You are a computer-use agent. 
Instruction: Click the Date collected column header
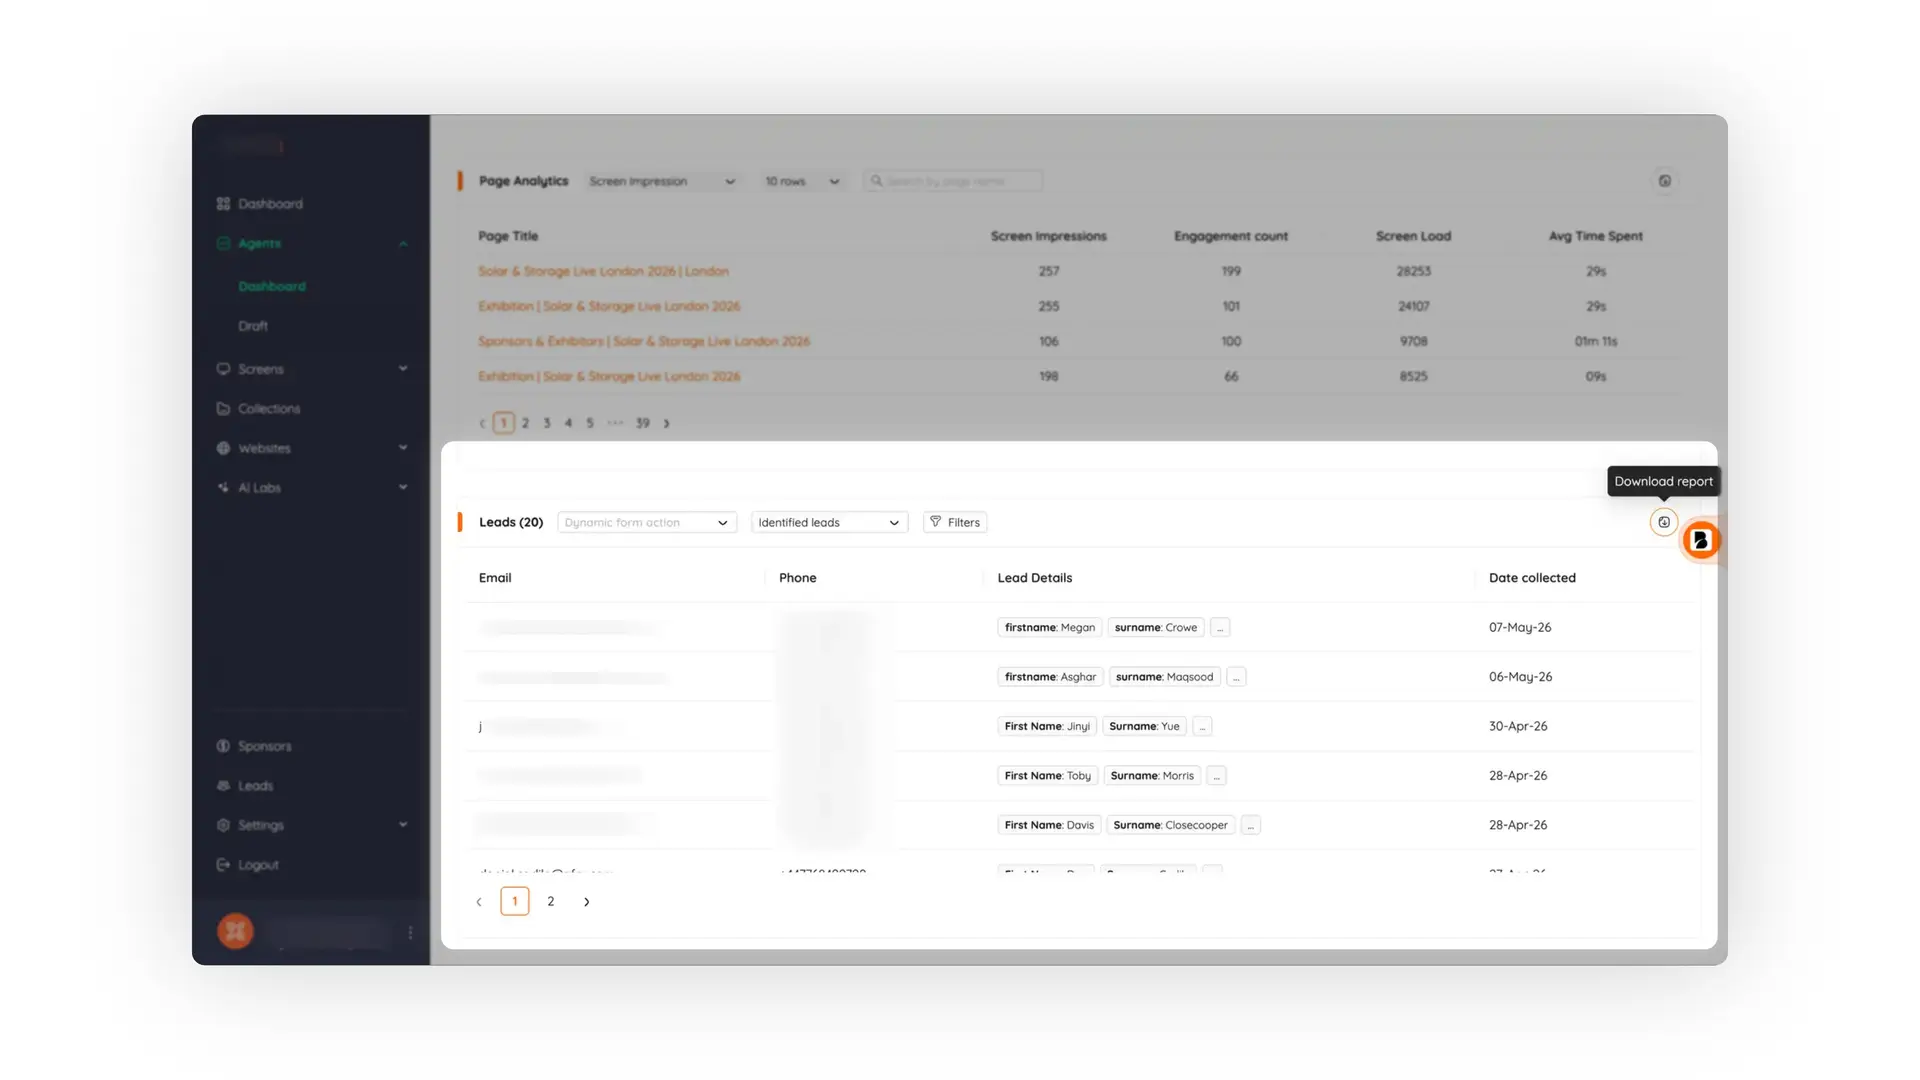coord(1532,578)
